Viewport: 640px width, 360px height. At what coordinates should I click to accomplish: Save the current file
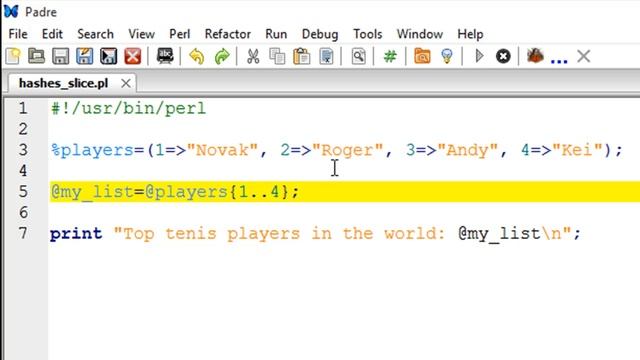pos(60,56)
